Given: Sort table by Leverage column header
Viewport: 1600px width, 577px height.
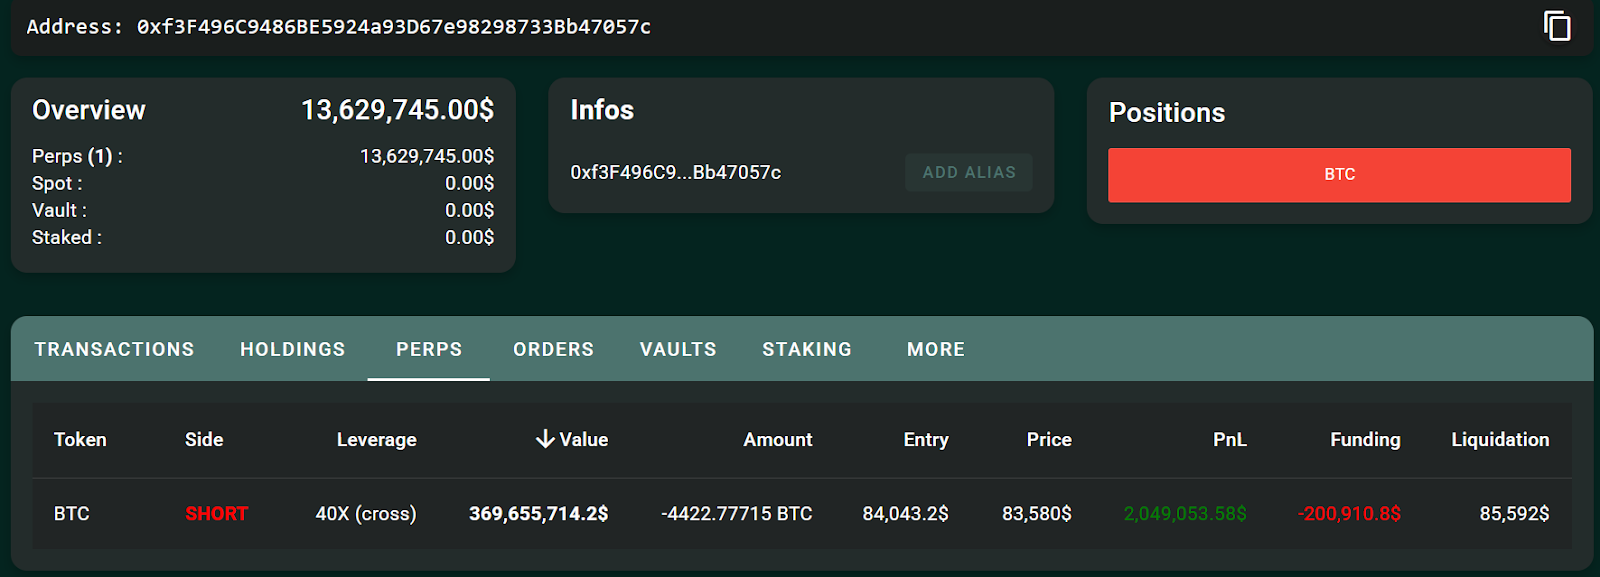Looking at the screenshot, I should 376,440.
